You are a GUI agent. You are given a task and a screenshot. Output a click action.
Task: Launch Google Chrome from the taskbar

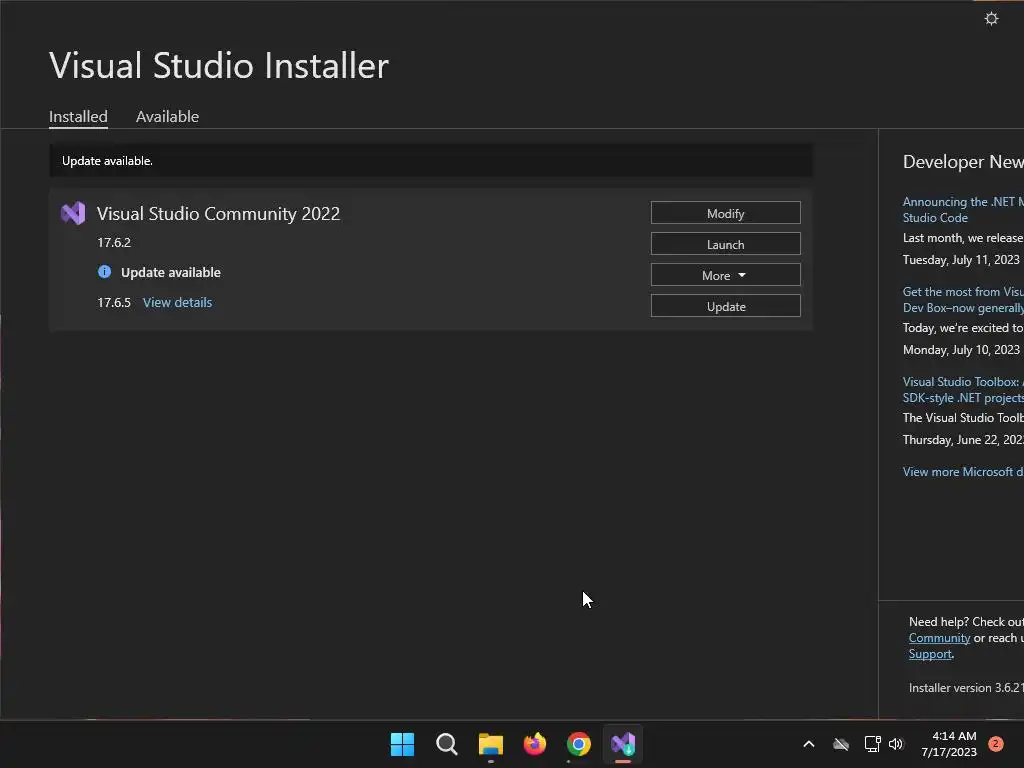pos(579,744)
